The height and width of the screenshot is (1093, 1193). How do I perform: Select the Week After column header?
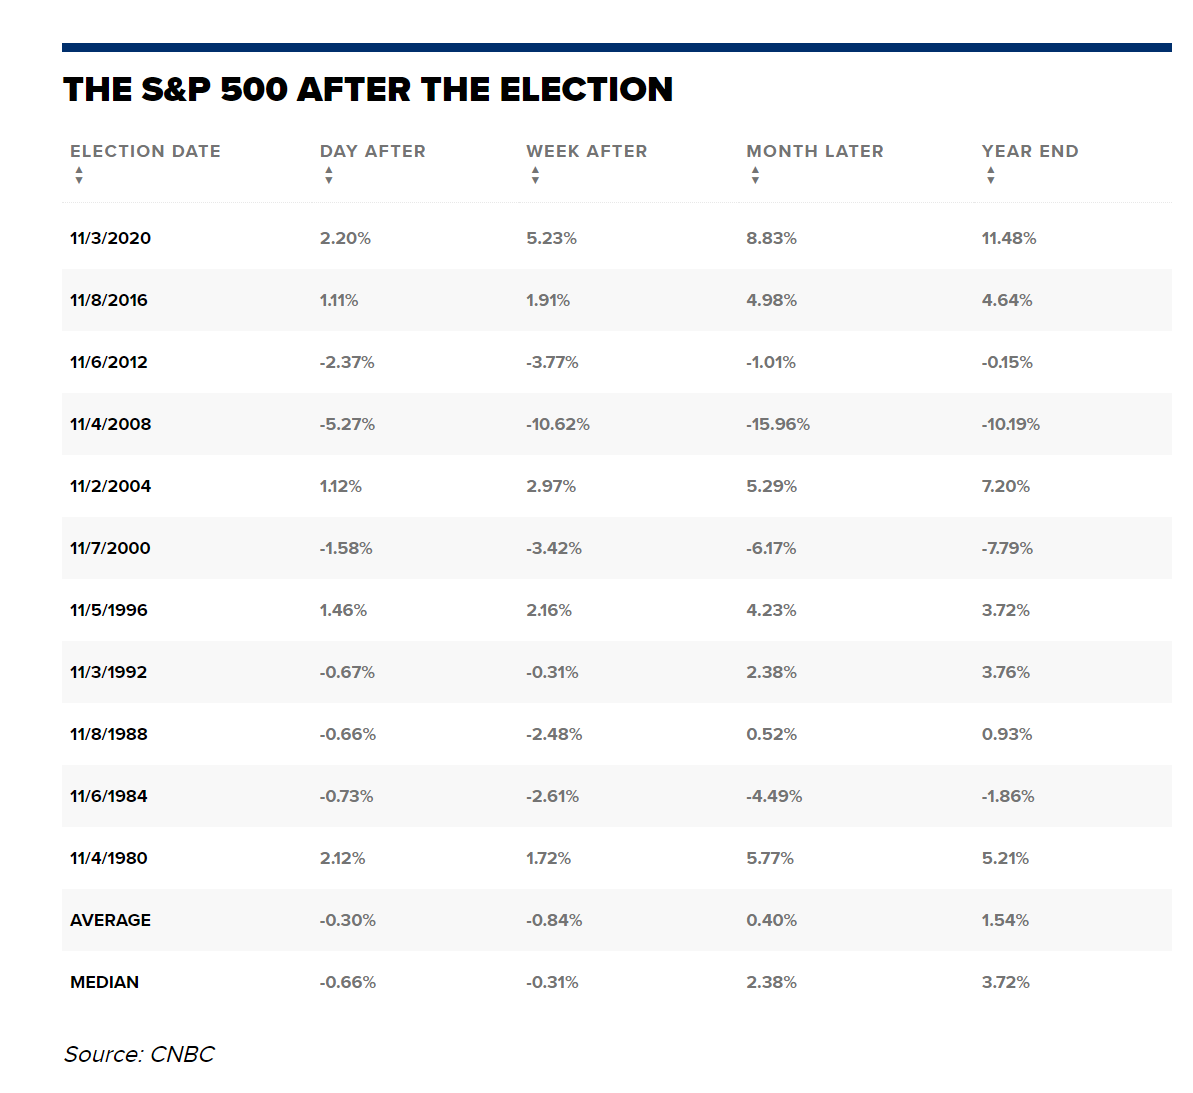[x=586, y=151]
